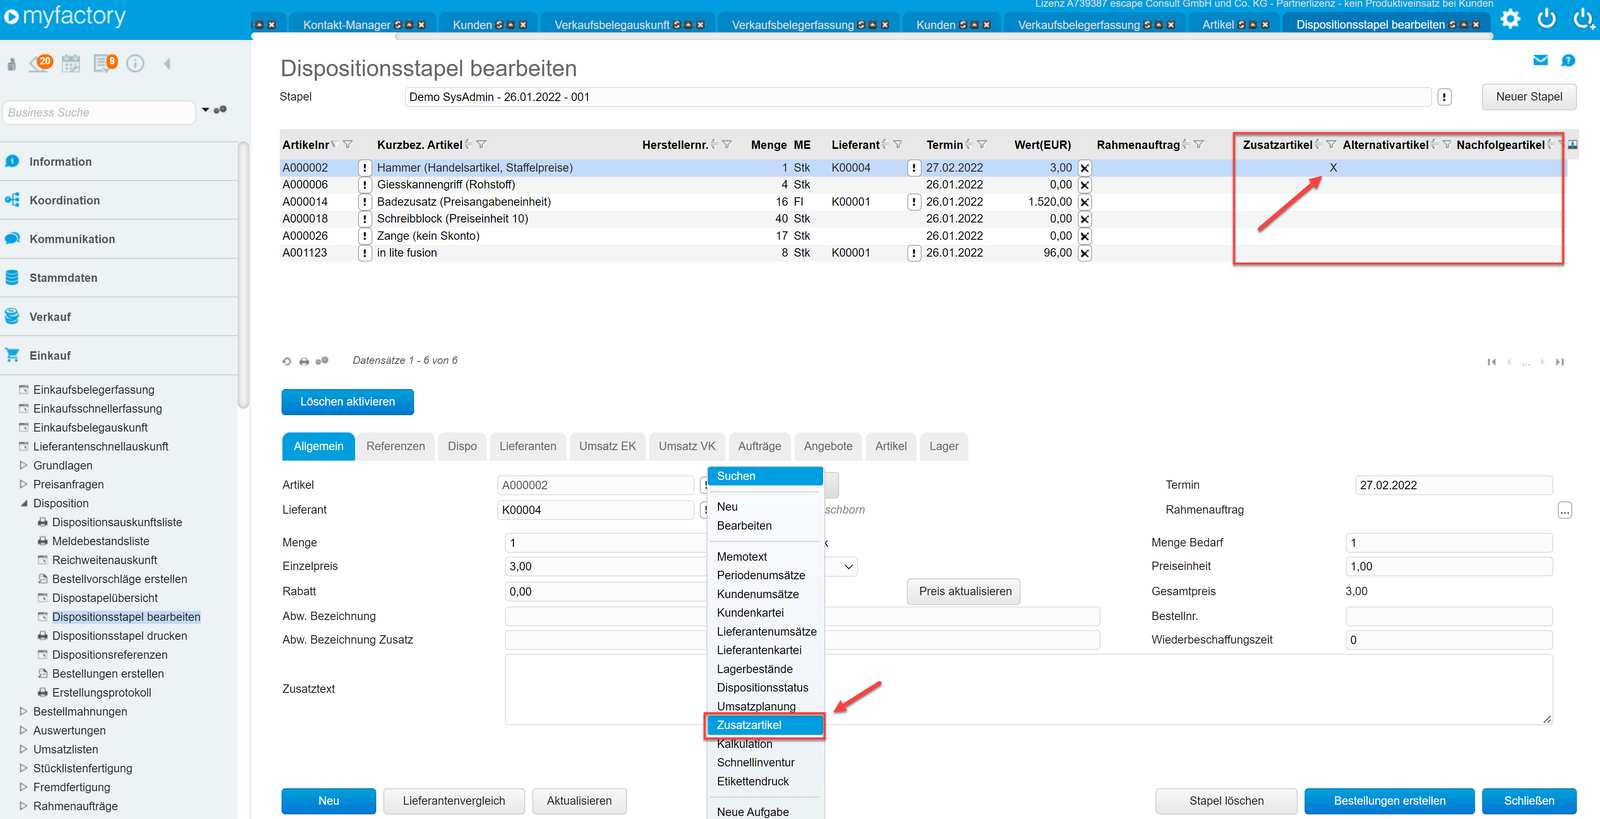Open Dispositionsauskunftsliste in the tree
Viewport: 1600px width, 819px height.
click(117, 523)
